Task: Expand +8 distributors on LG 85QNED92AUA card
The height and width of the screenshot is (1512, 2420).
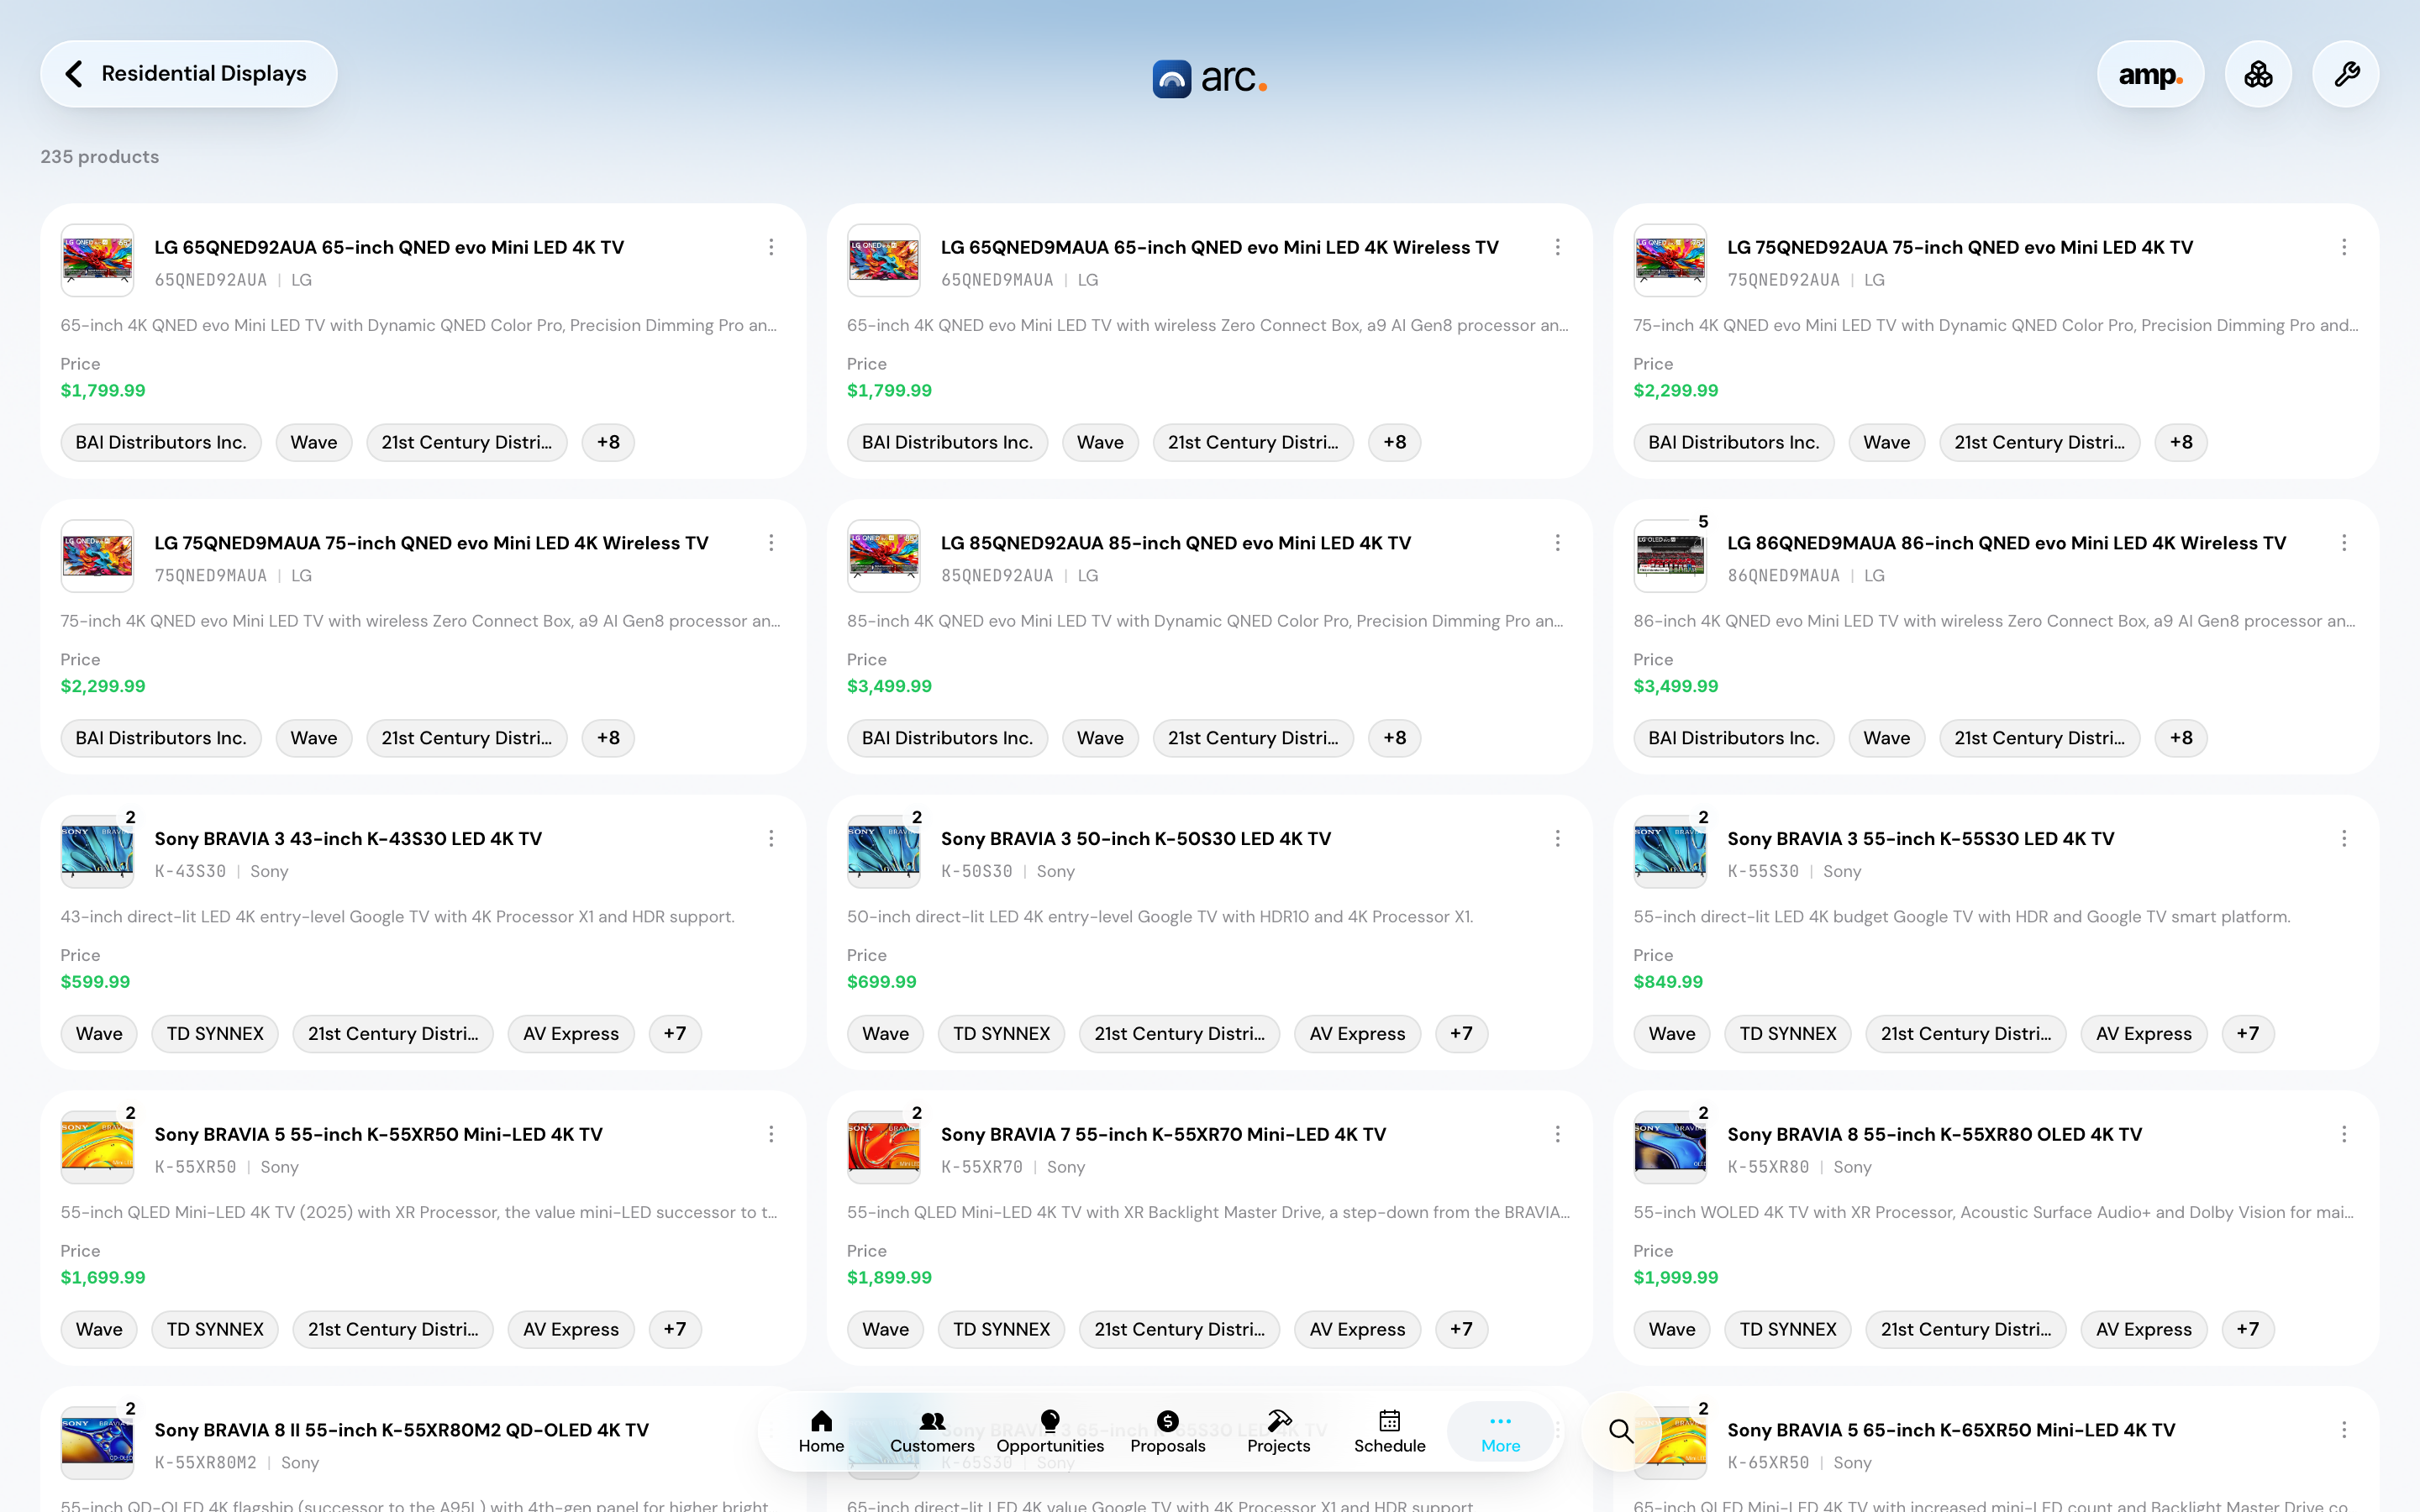Action: pos(1394,738)
